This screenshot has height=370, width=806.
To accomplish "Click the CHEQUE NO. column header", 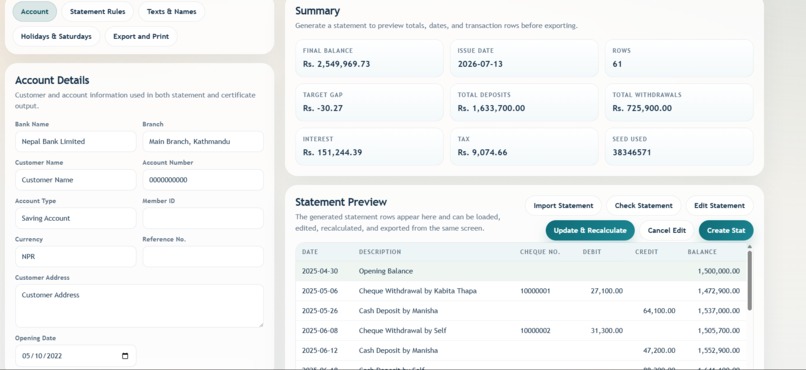I will pos(540,252).
